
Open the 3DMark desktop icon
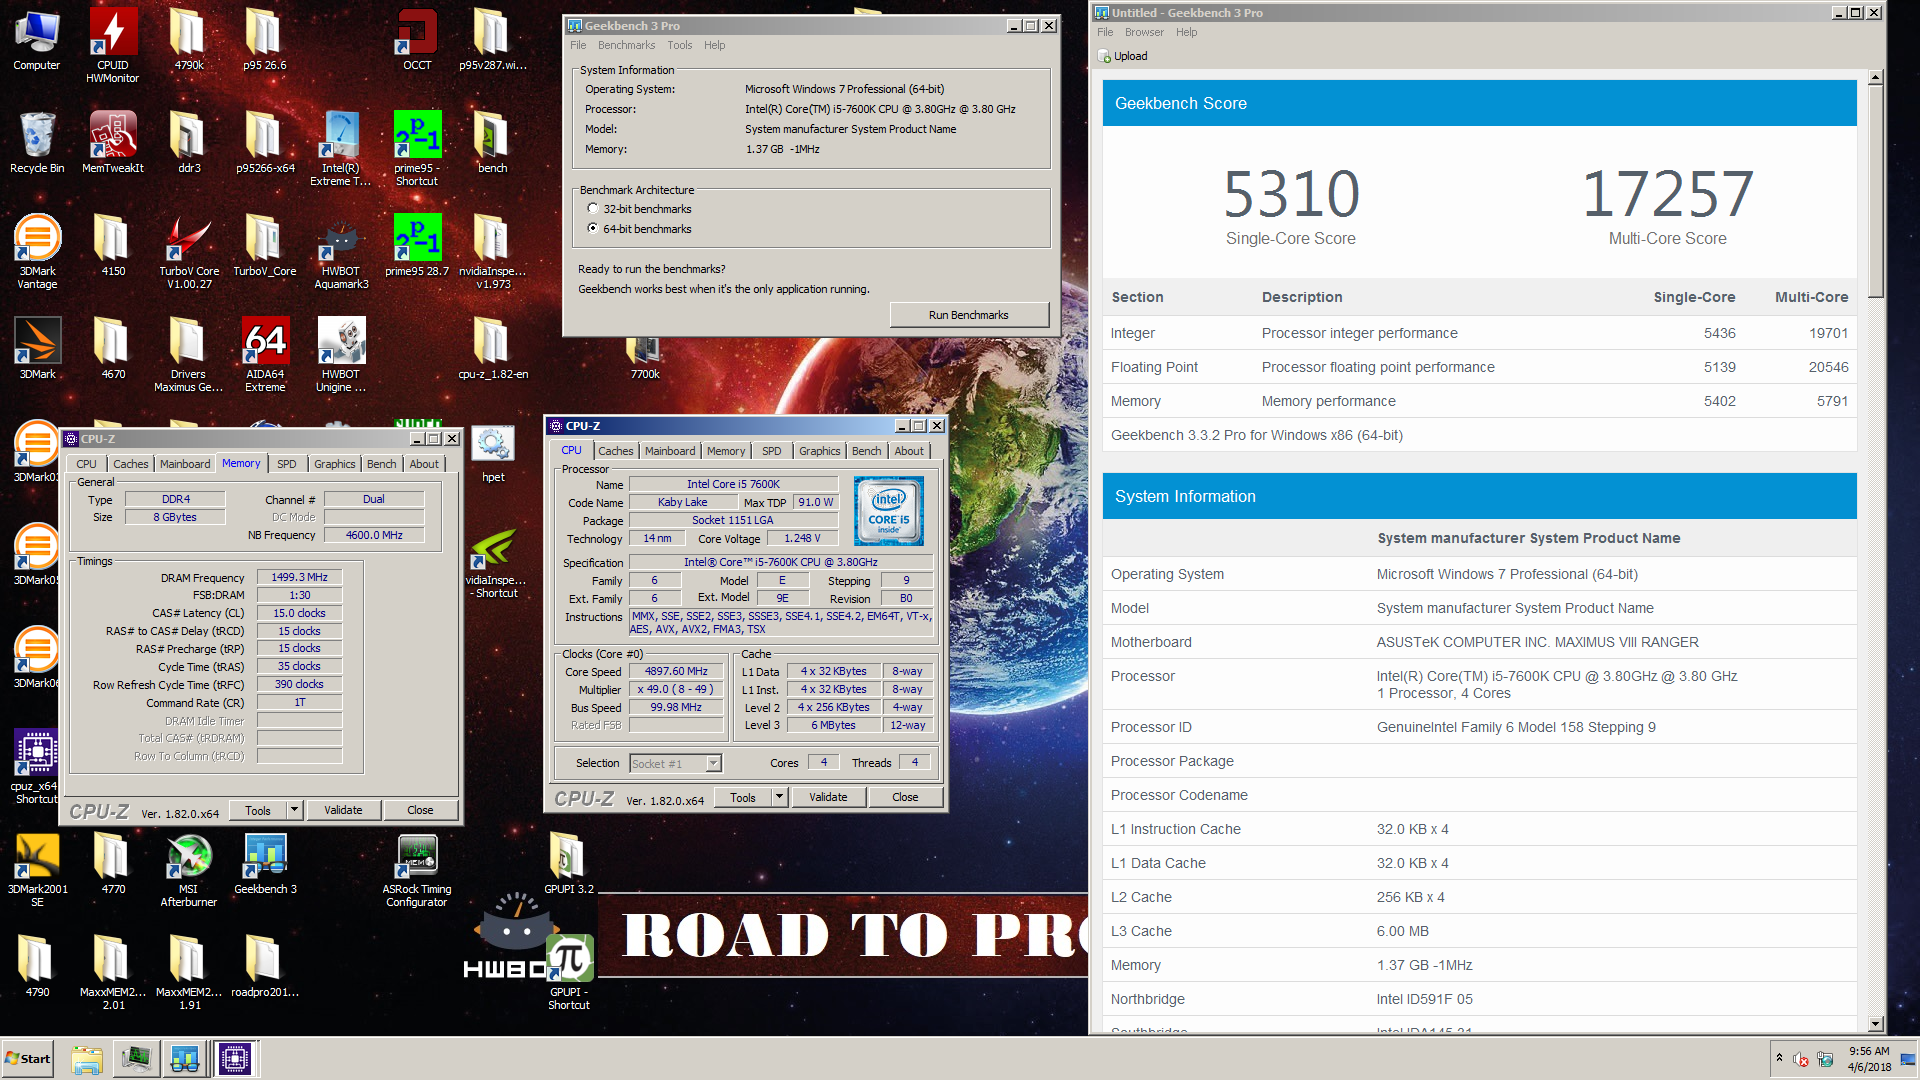37,348
